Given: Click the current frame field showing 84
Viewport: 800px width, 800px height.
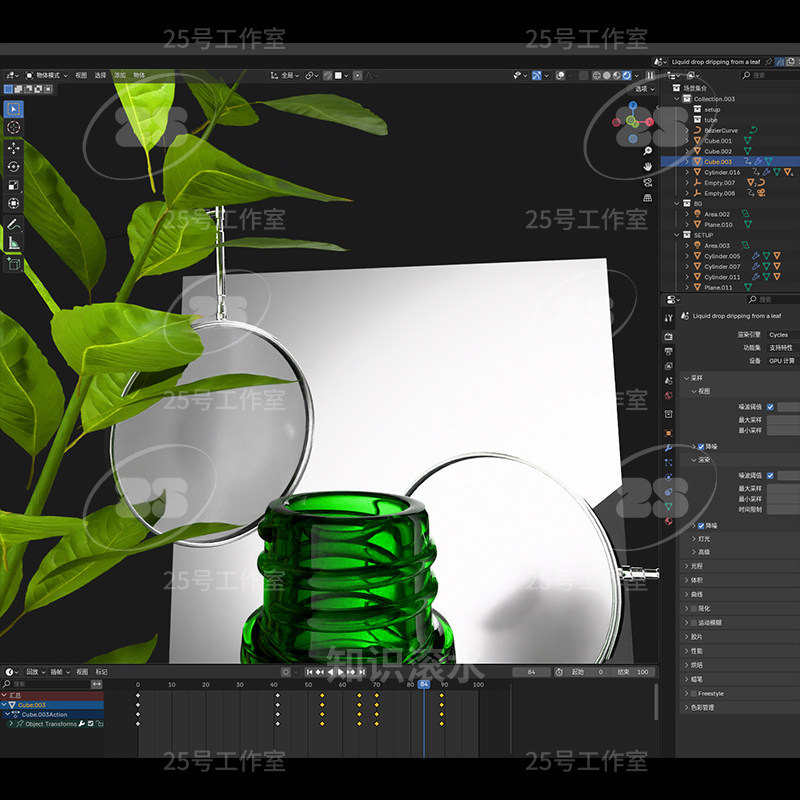Looking at the screenshot, I should 531,672.
